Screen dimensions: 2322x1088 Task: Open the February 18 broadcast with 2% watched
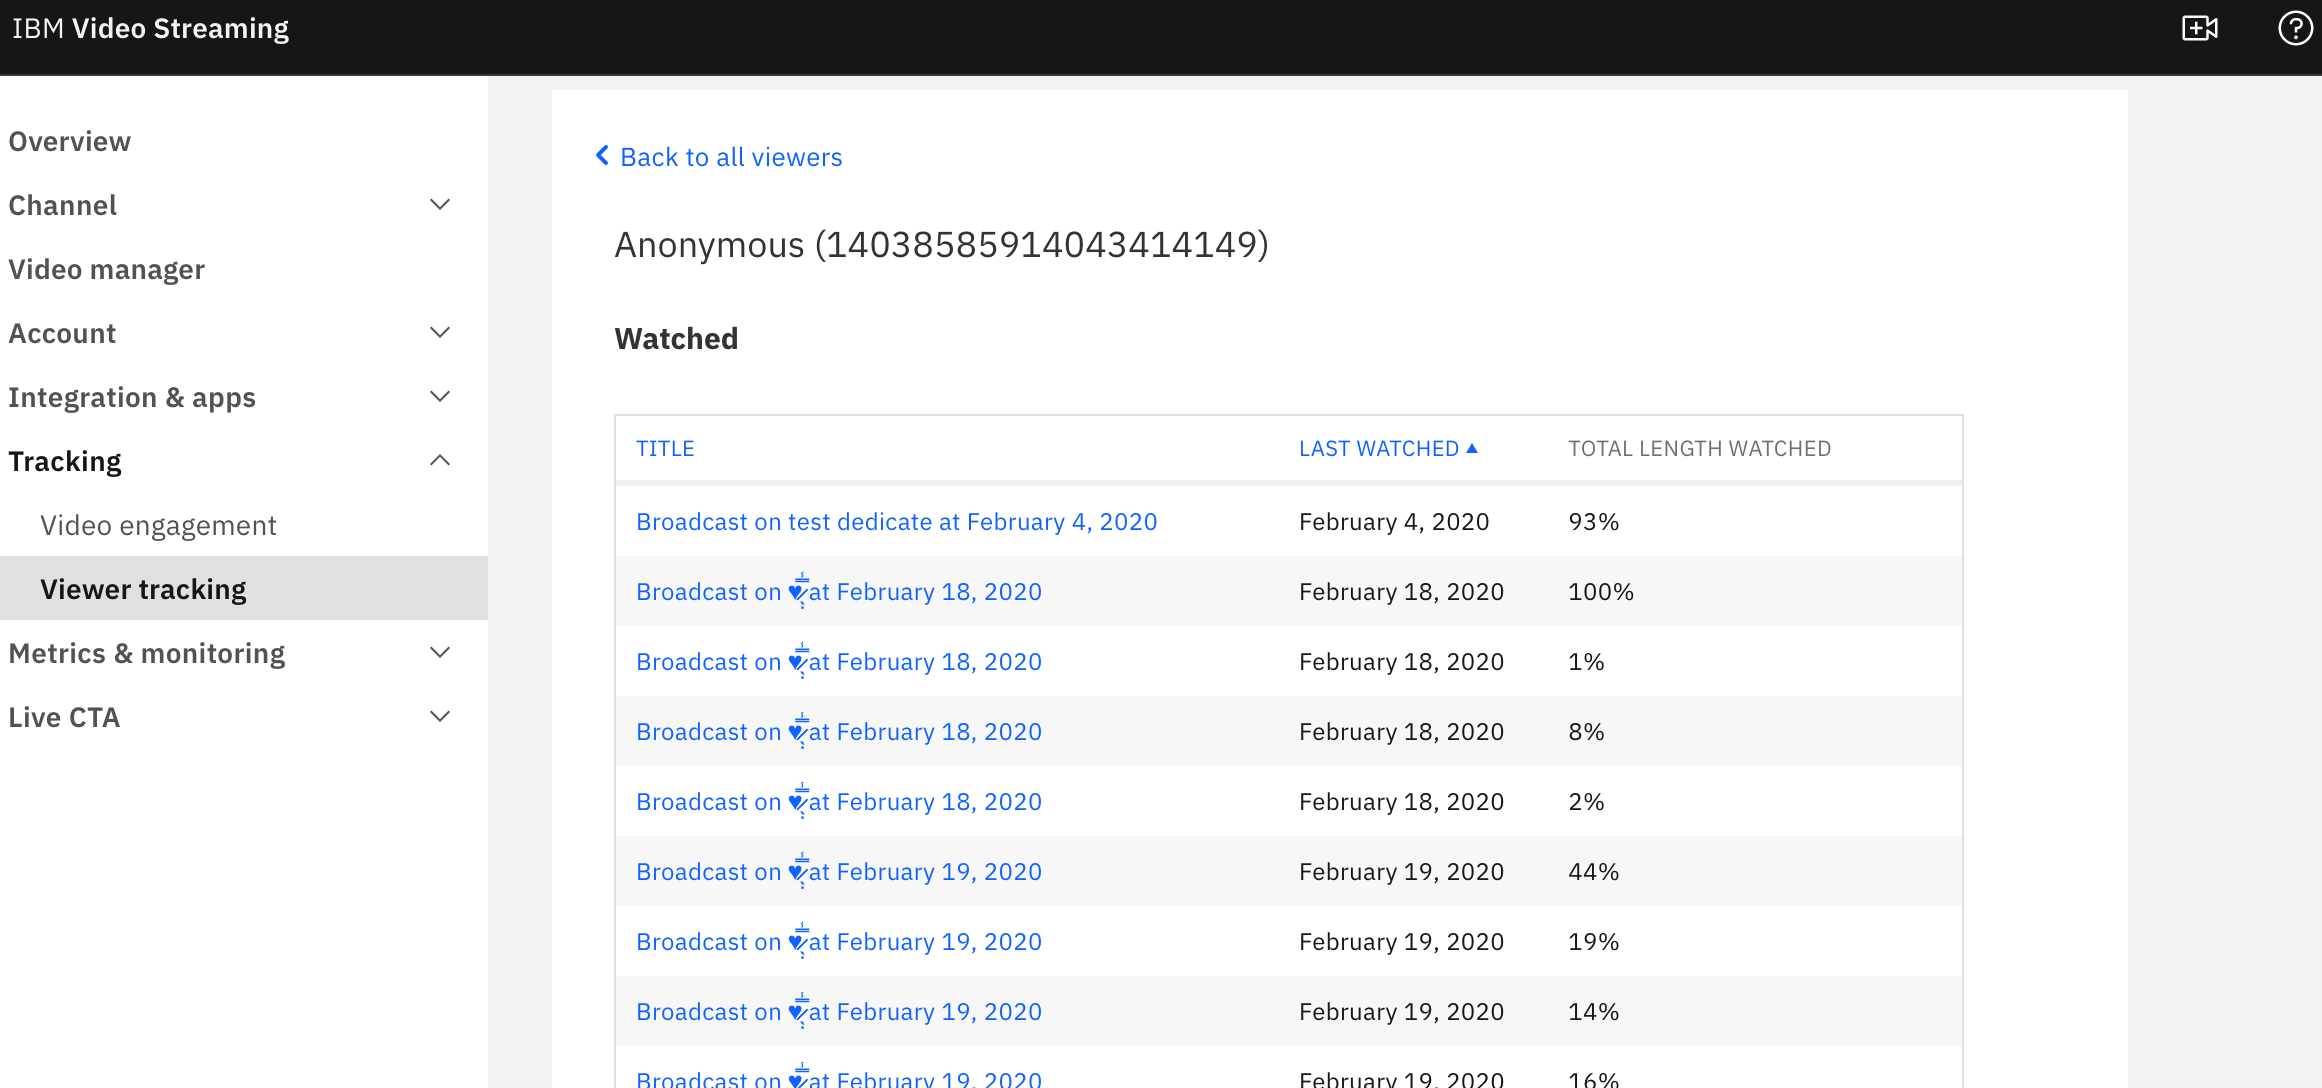(x=839, y=802)
